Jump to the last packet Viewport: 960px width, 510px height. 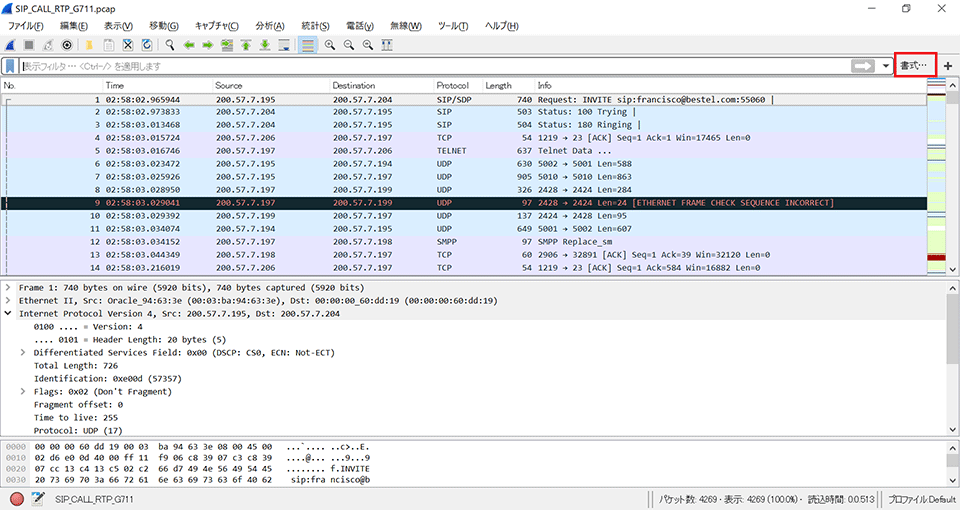(264, 45)
